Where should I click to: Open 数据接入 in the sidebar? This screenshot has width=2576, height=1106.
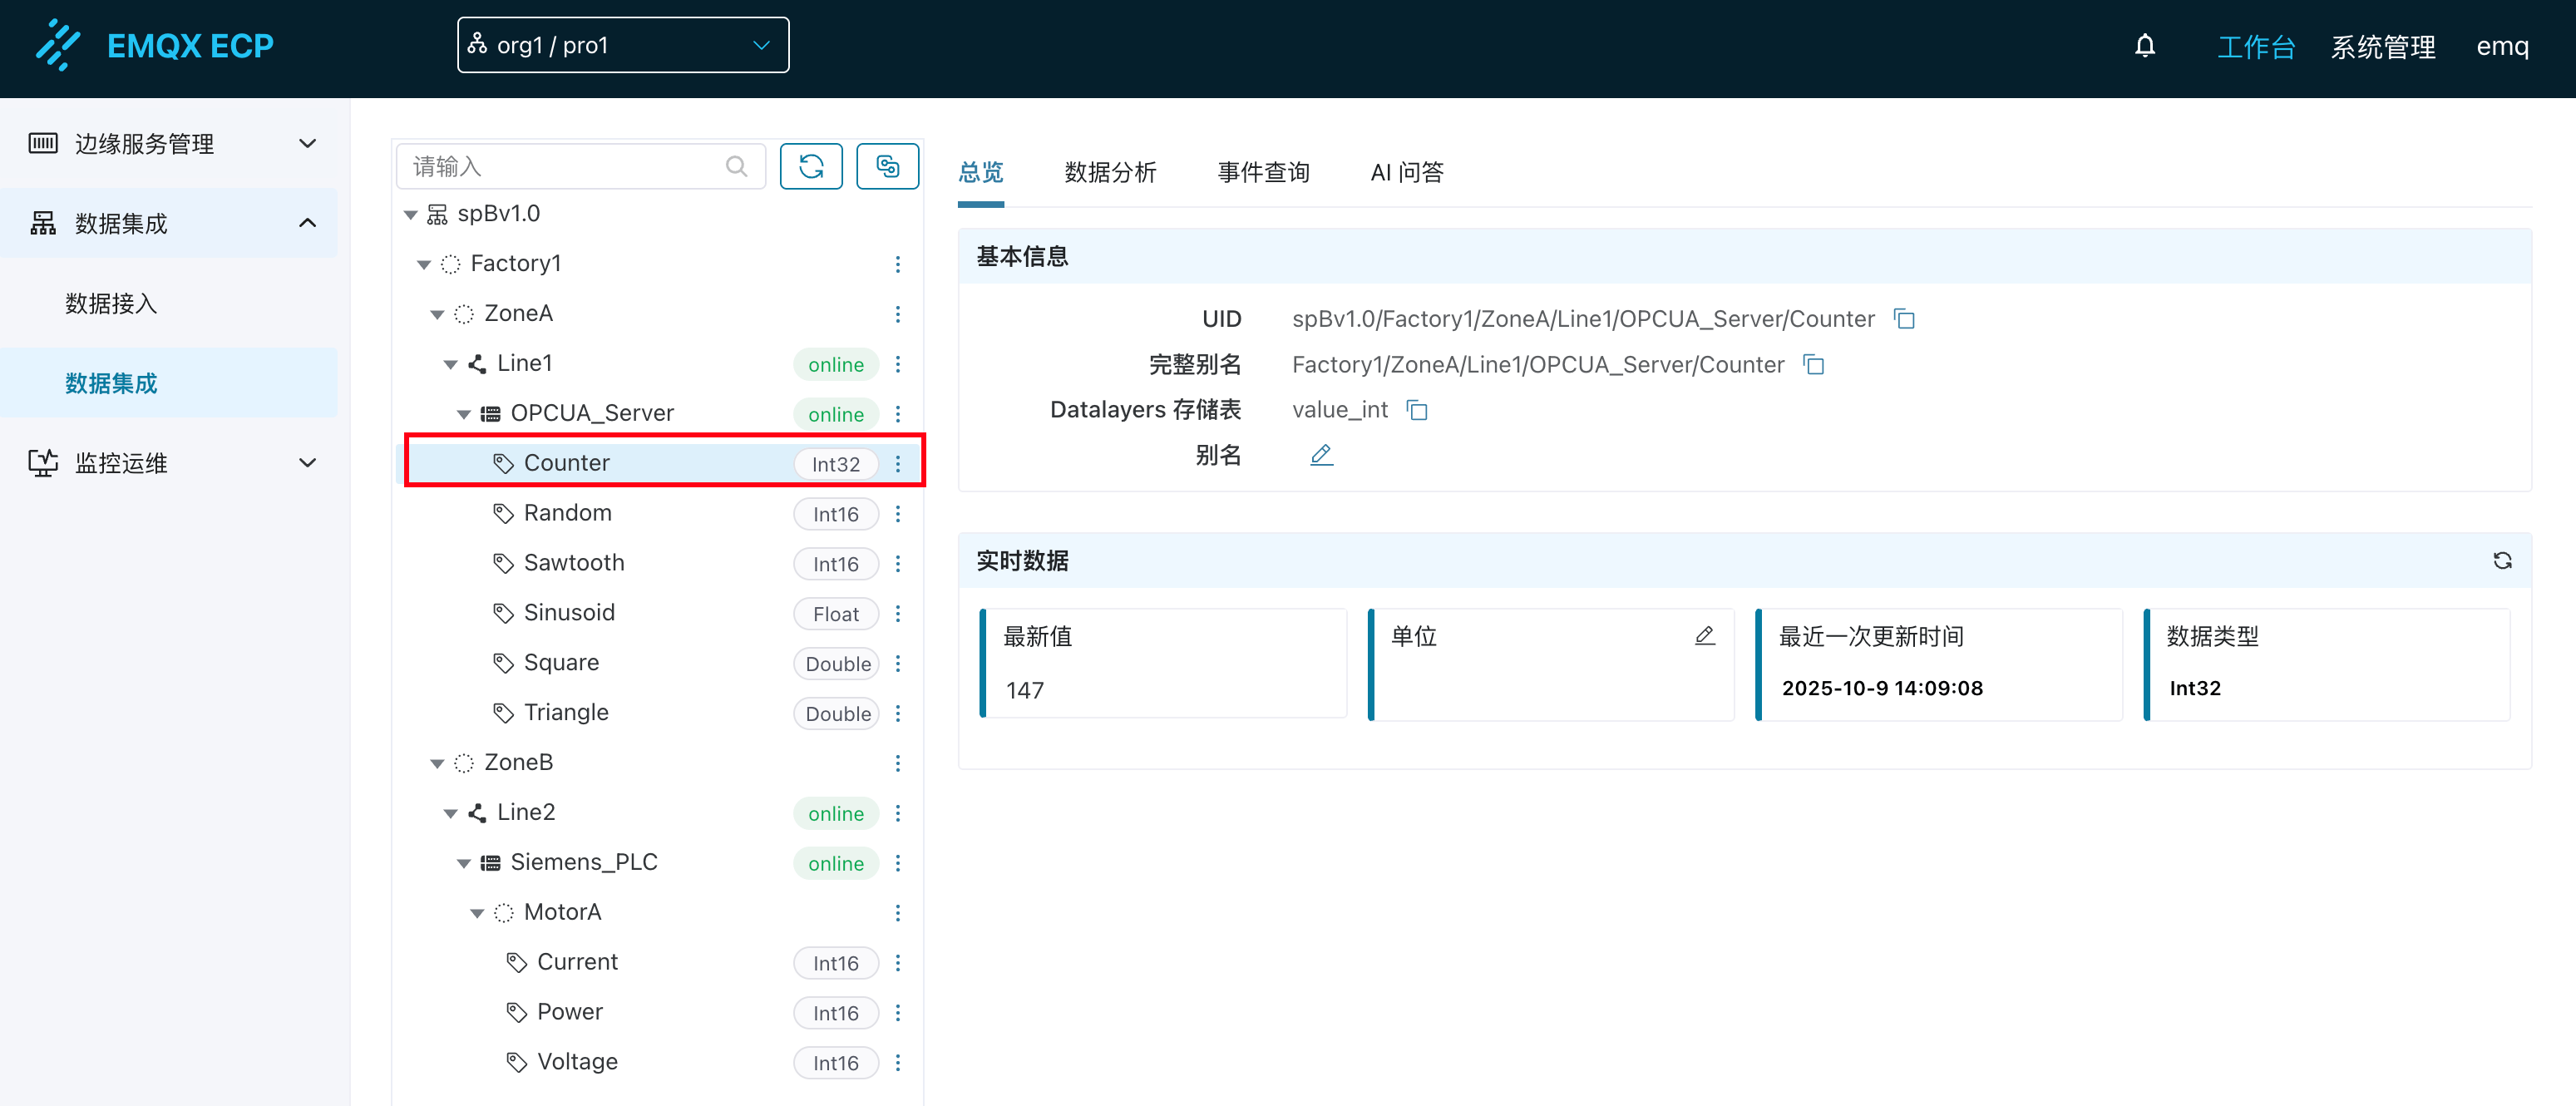111,304
